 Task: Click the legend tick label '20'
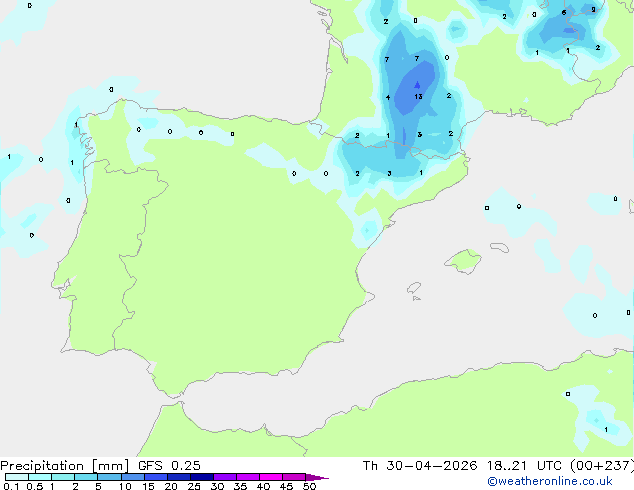171,486
